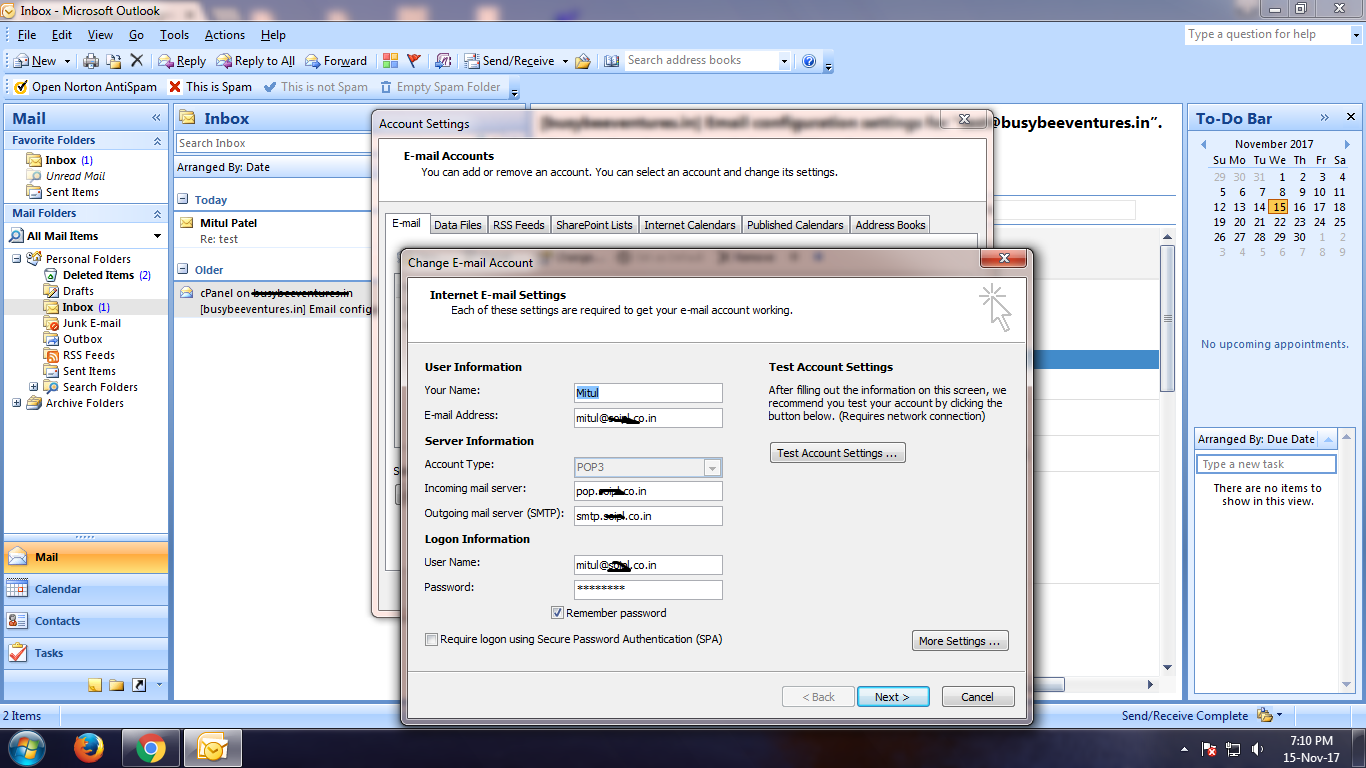
Task: Collapse the Mail Folders section
Action: [x=157, y=214]
